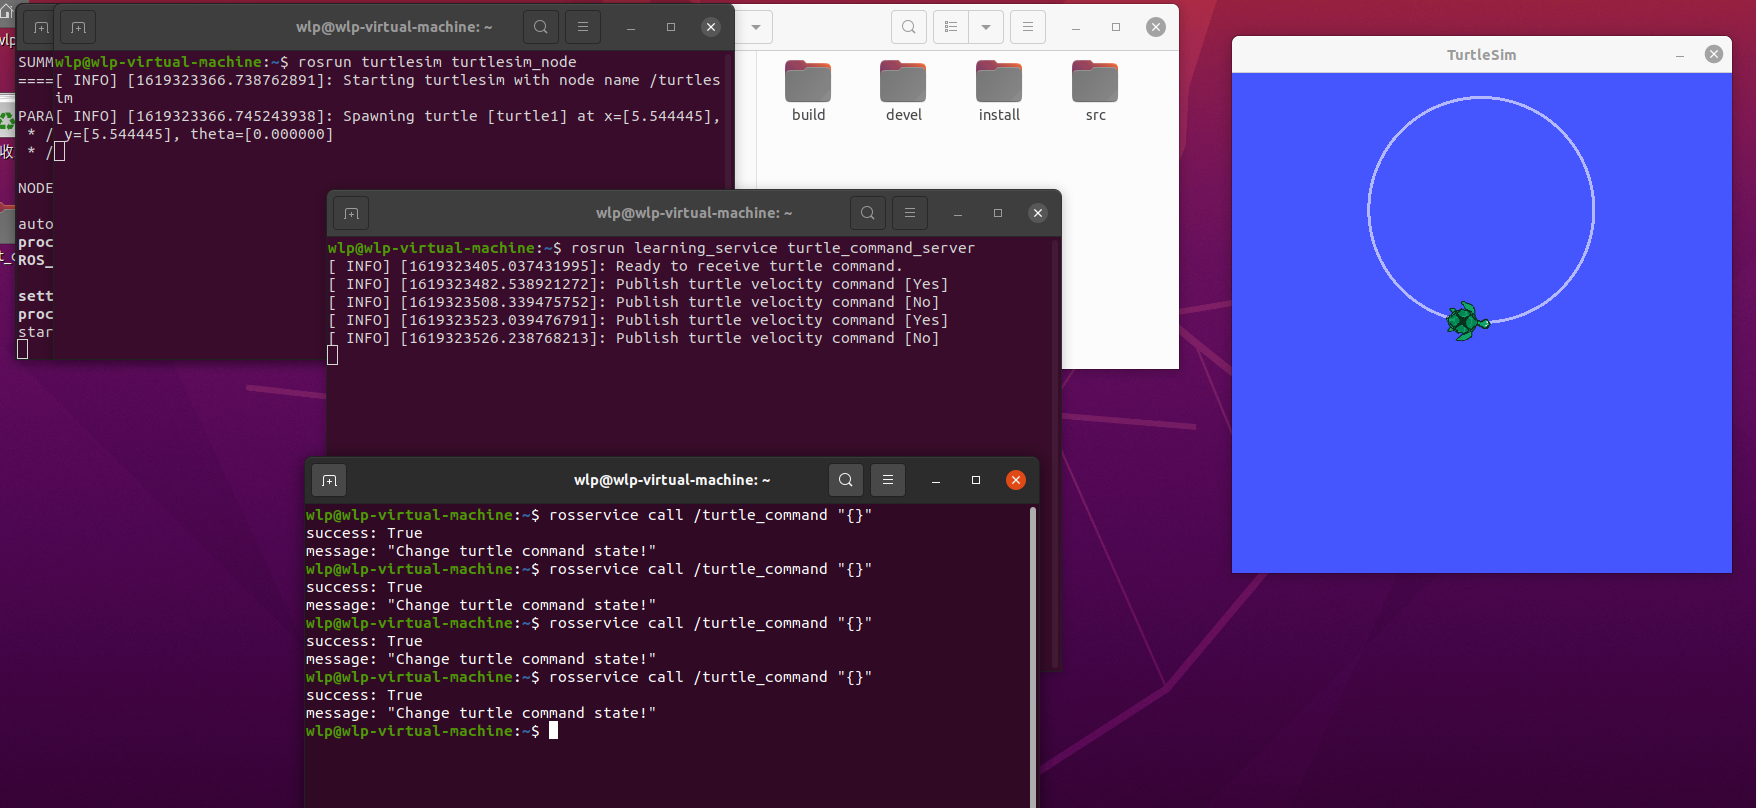The width and height of the screenshot is (1756, 808).
Task: Open hamburger menu of turtlesim_node terminal
Action: (583, 27)
